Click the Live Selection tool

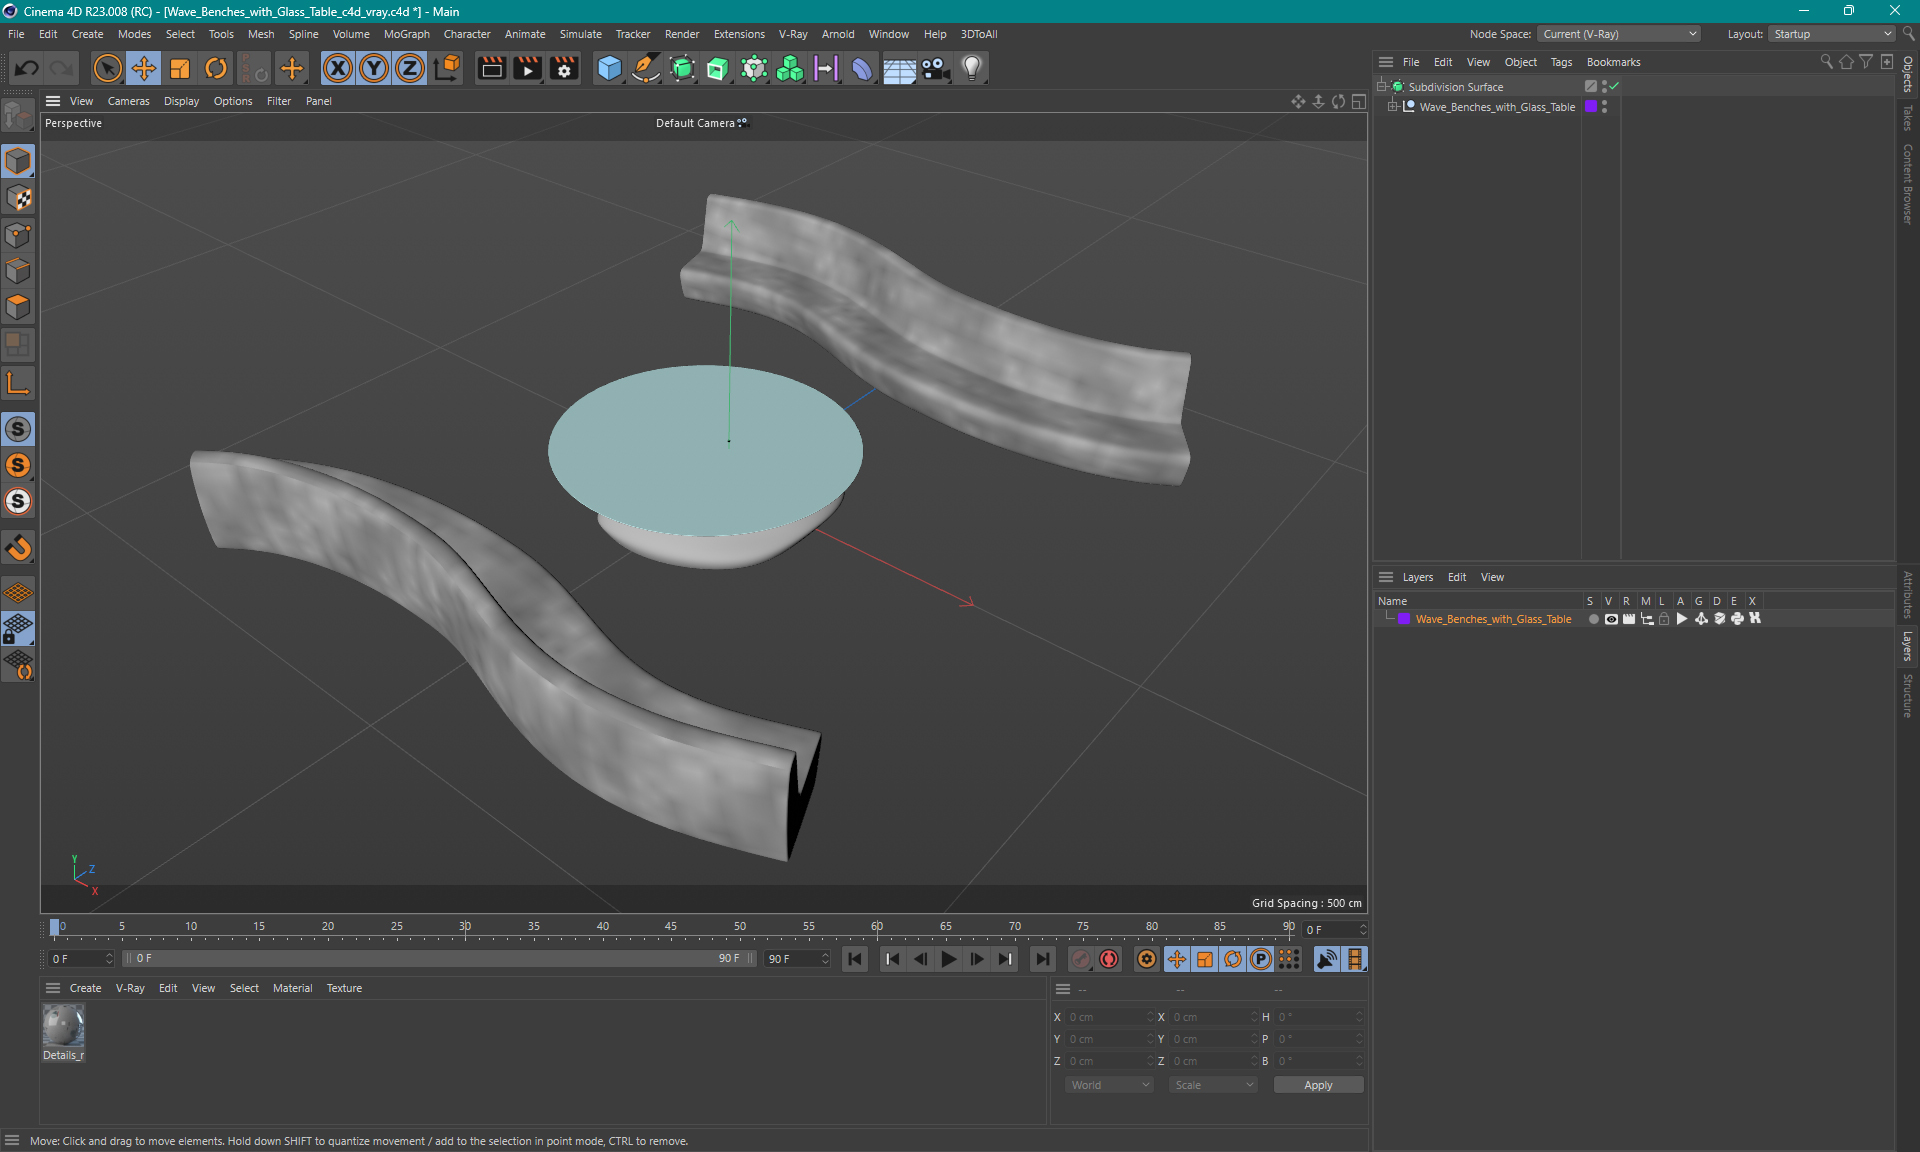[x=106, y=67]
